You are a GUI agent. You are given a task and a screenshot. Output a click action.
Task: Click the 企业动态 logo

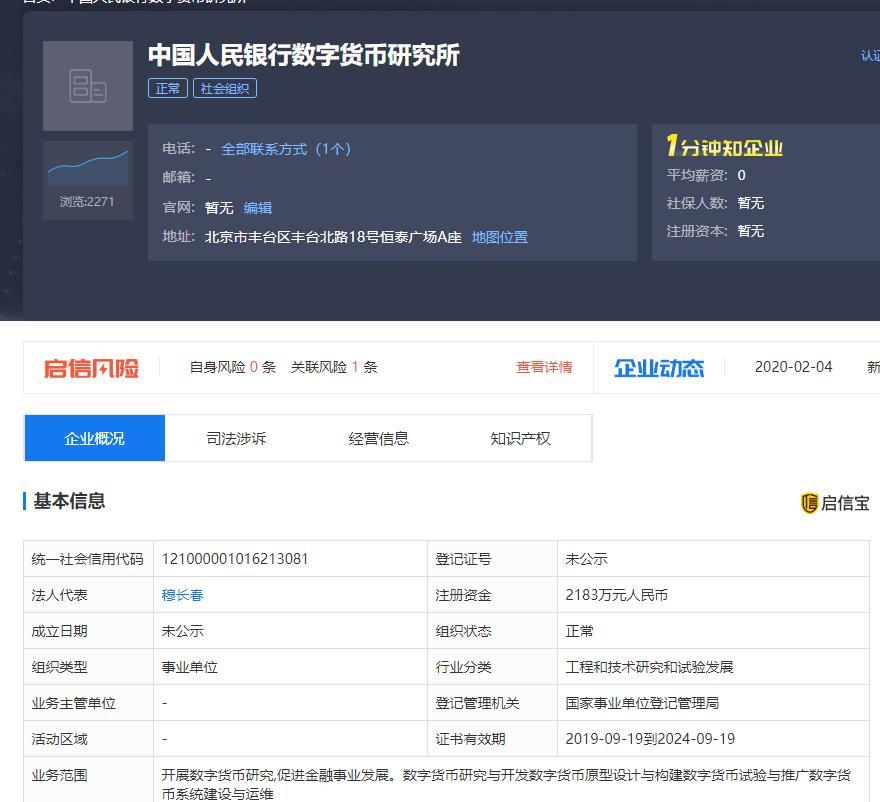659,368
